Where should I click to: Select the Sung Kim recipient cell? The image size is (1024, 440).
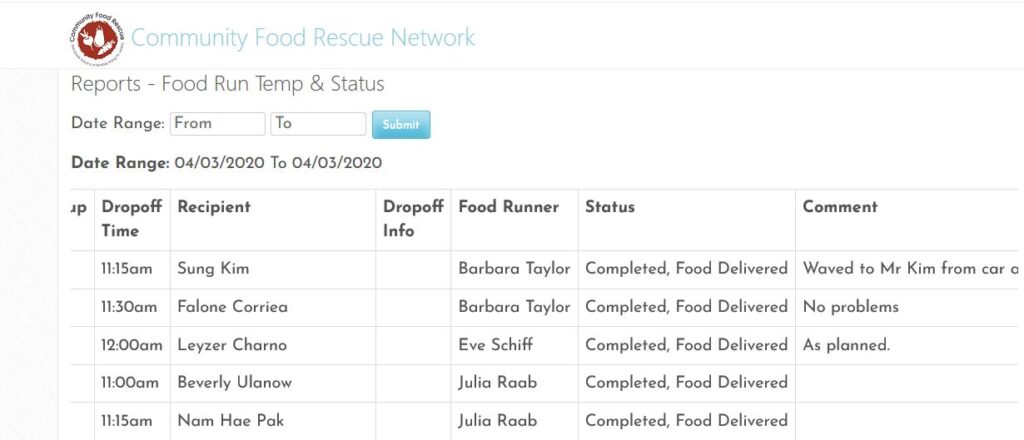point(273,269)
